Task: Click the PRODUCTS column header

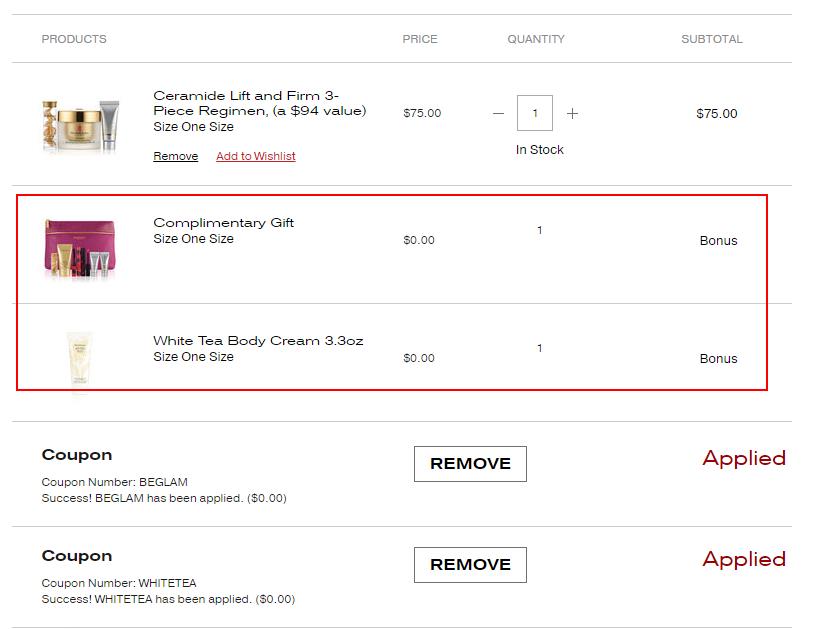Action: (x=73, y=39)
